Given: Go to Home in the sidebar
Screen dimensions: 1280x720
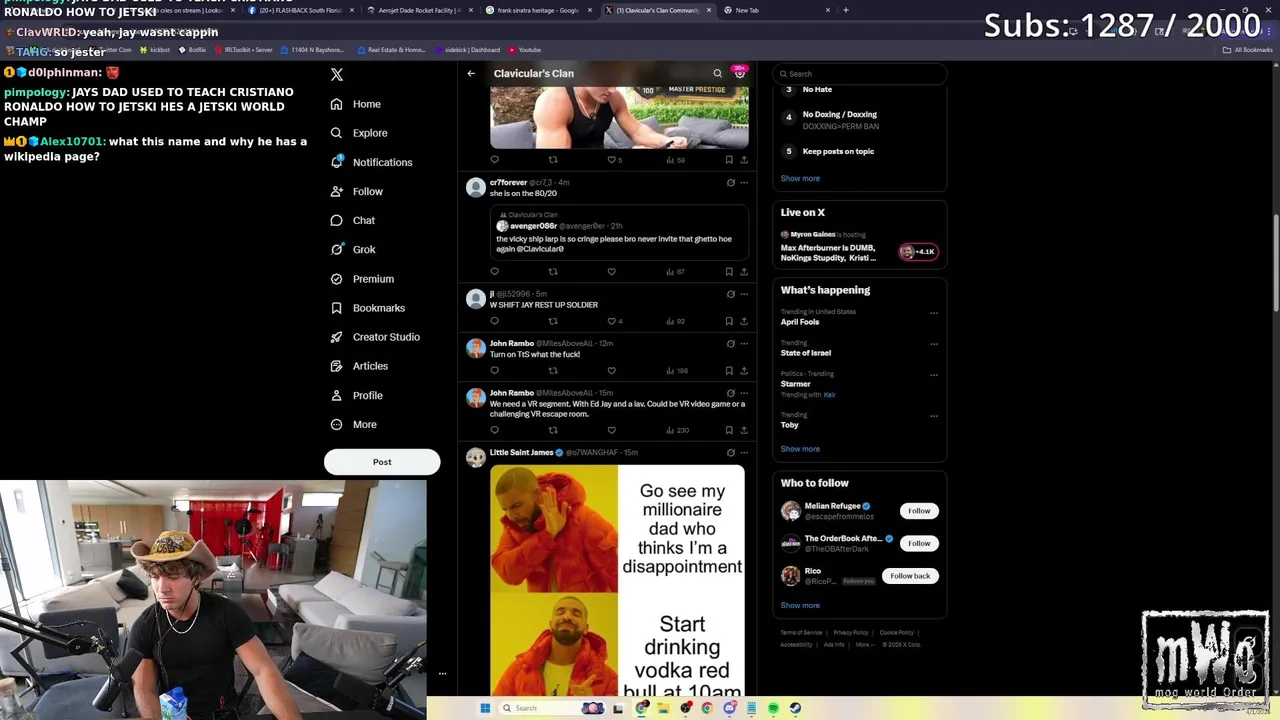Looking at the screenshot, I should tap(356, 104).
